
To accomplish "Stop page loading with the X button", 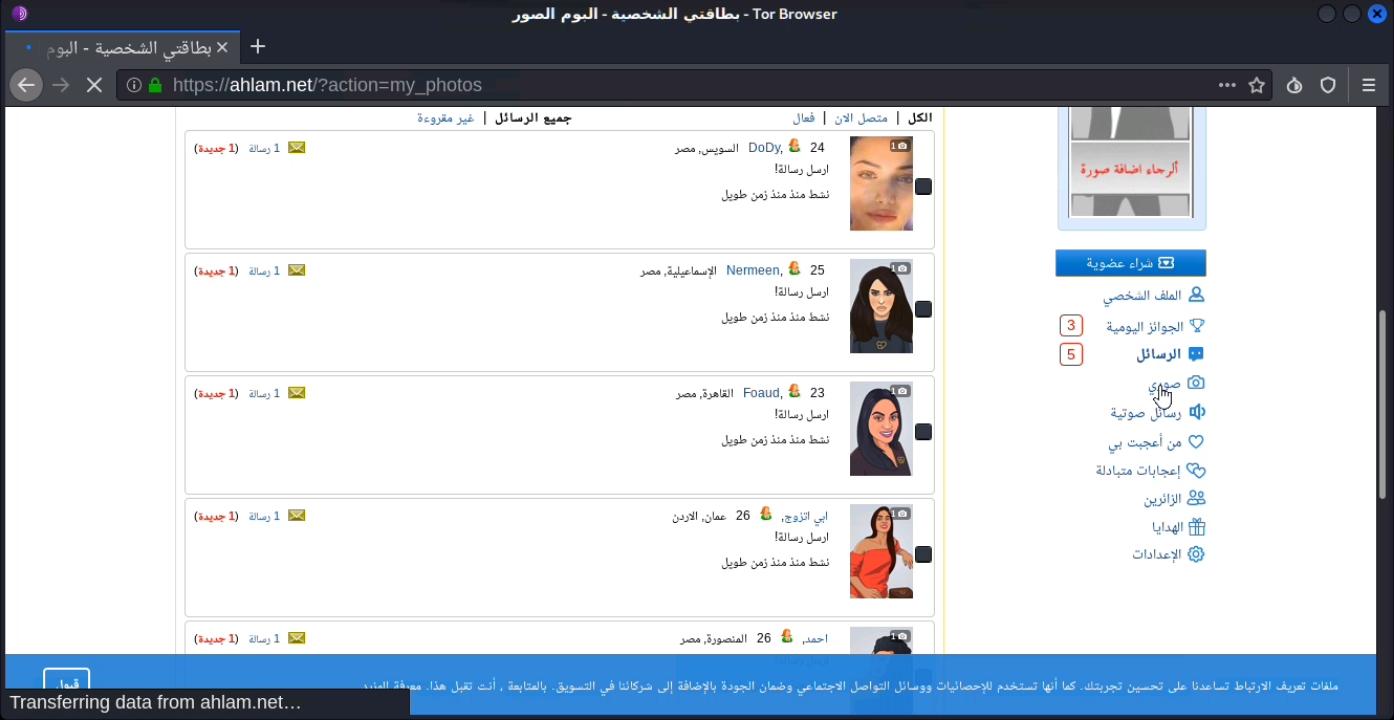I will (94, 85).
